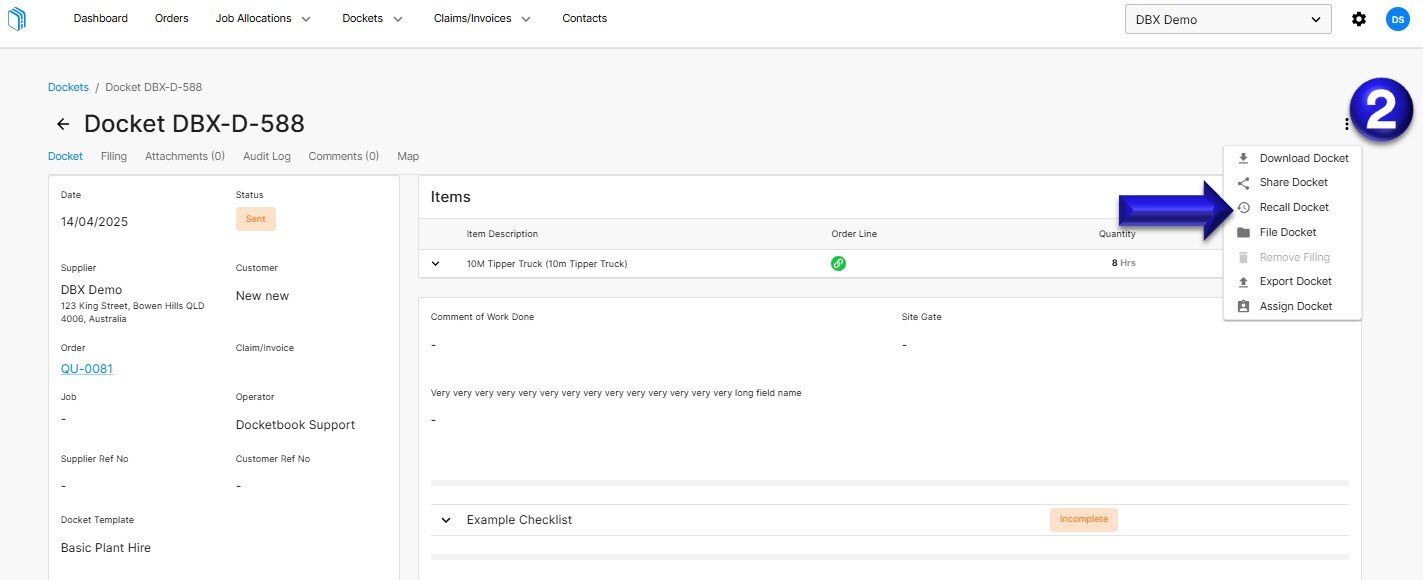
Task: Select the Docket tab
Action: point(65,156)
